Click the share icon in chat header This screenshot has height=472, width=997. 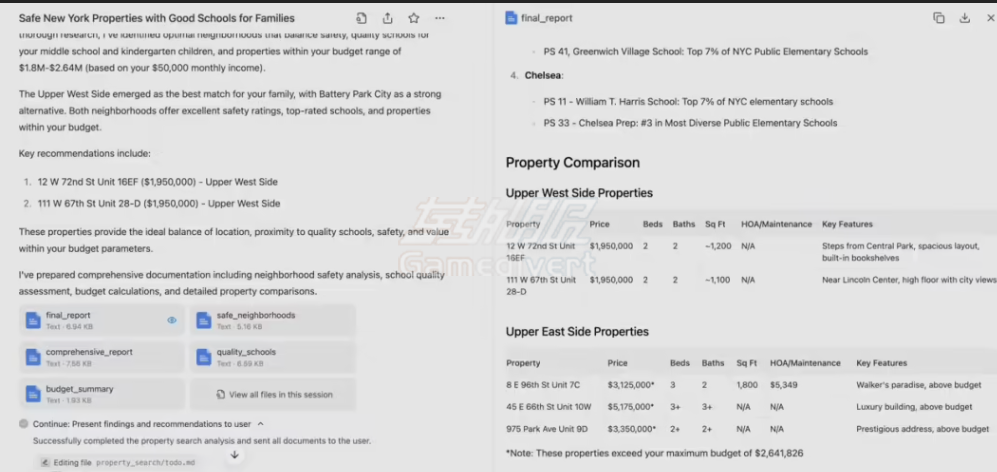pos(387,18)
